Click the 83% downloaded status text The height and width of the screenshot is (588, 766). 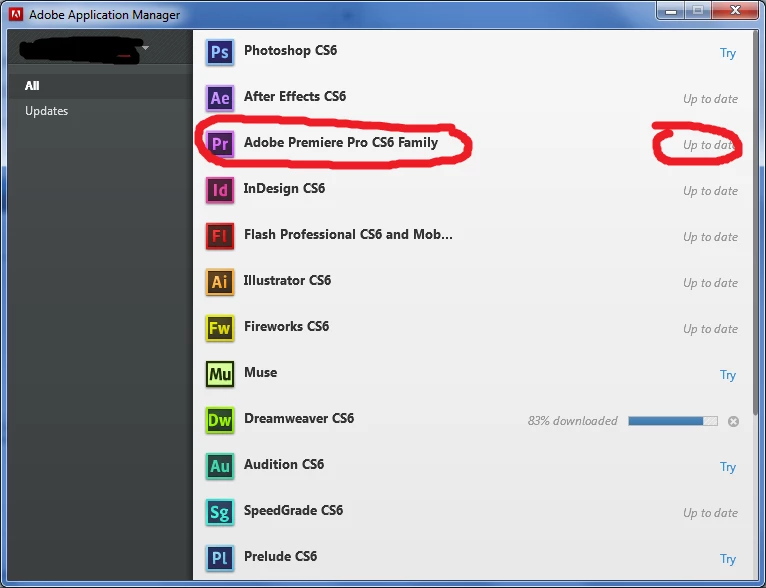pyautogui.click(x=573, y=421)
